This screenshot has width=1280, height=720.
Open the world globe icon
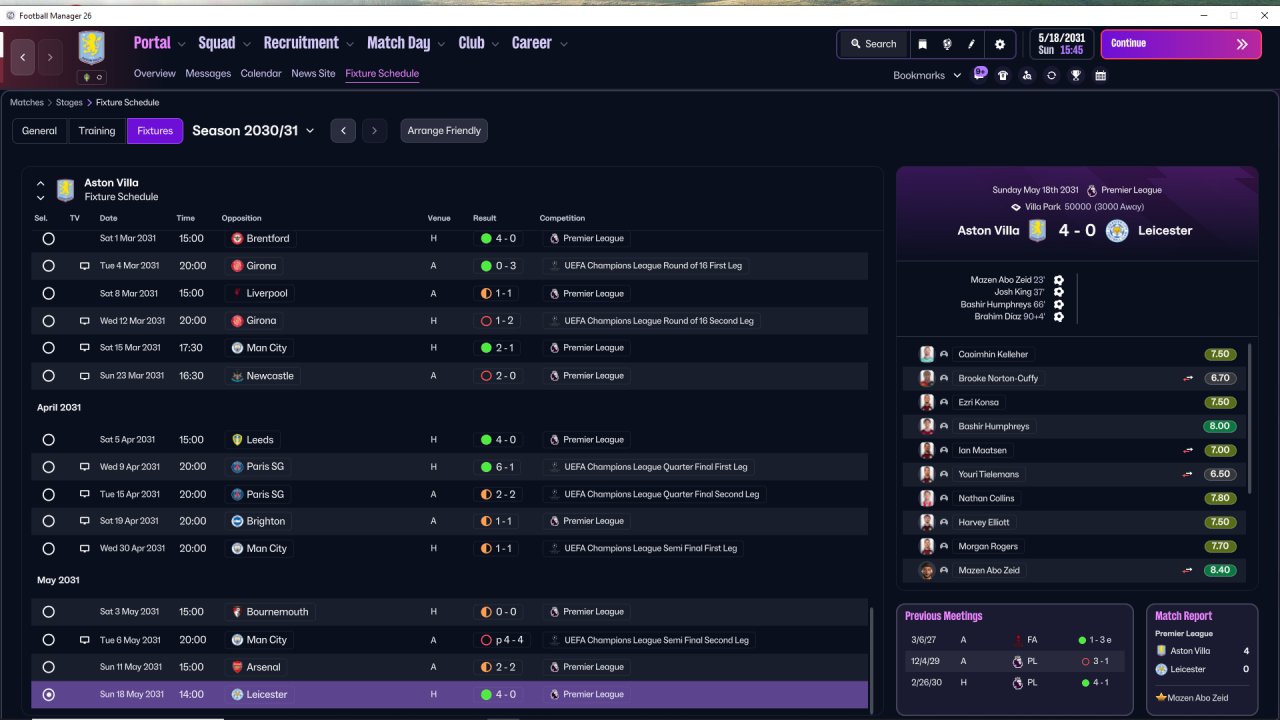947,44
